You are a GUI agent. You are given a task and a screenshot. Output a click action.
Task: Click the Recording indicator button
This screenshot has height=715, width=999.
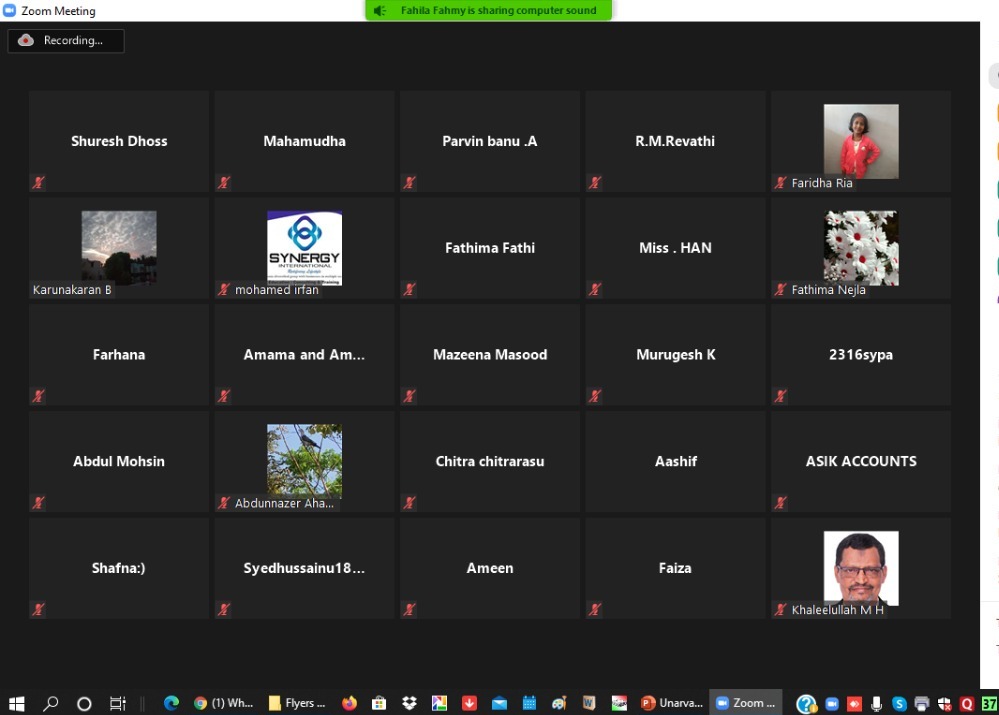pos(66,41)
